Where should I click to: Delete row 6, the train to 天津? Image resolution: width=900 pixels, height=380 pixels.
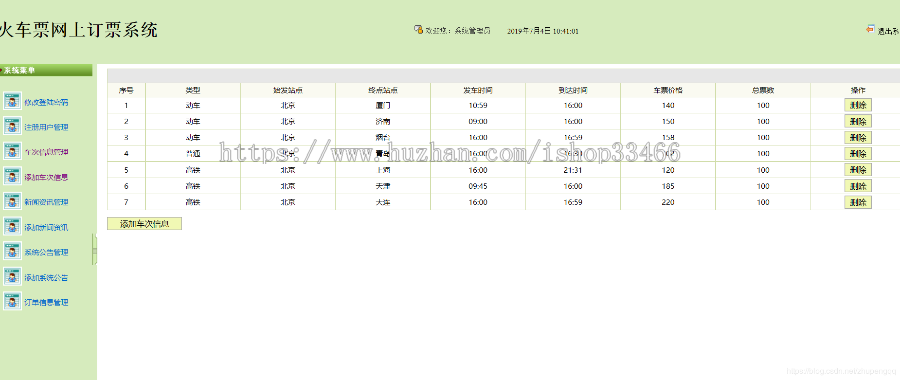(858, 186)
